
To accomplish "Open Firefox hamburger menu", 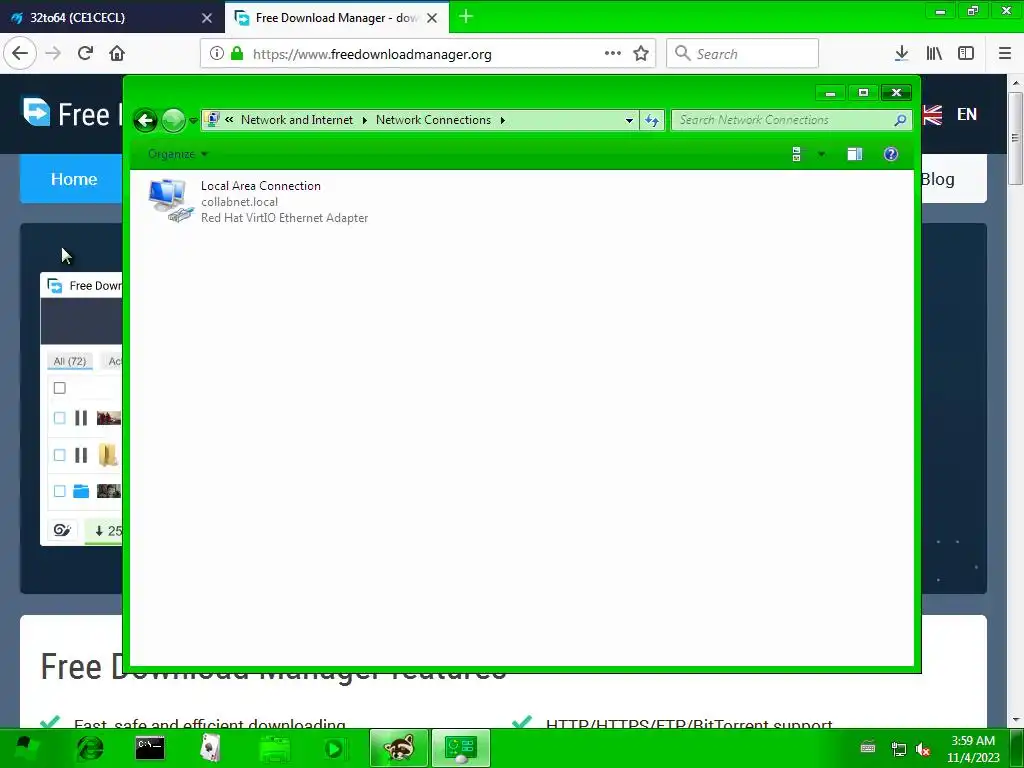I will [1005, 54].
